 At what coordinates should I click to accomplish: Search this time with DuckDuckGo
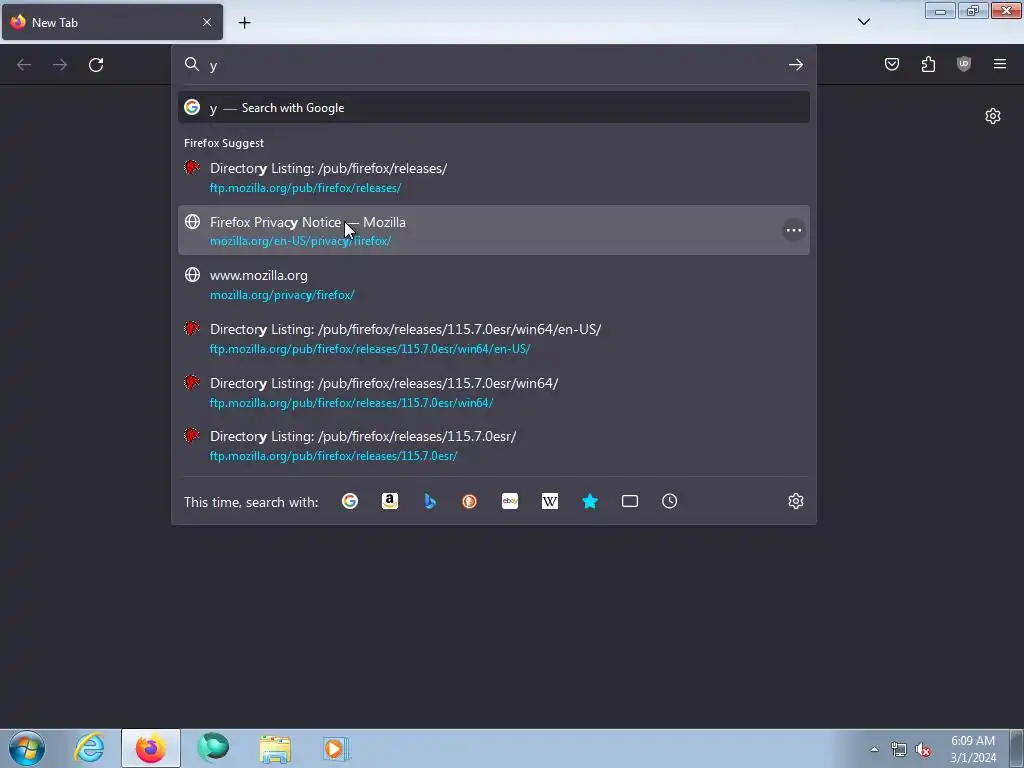point(470,501)
